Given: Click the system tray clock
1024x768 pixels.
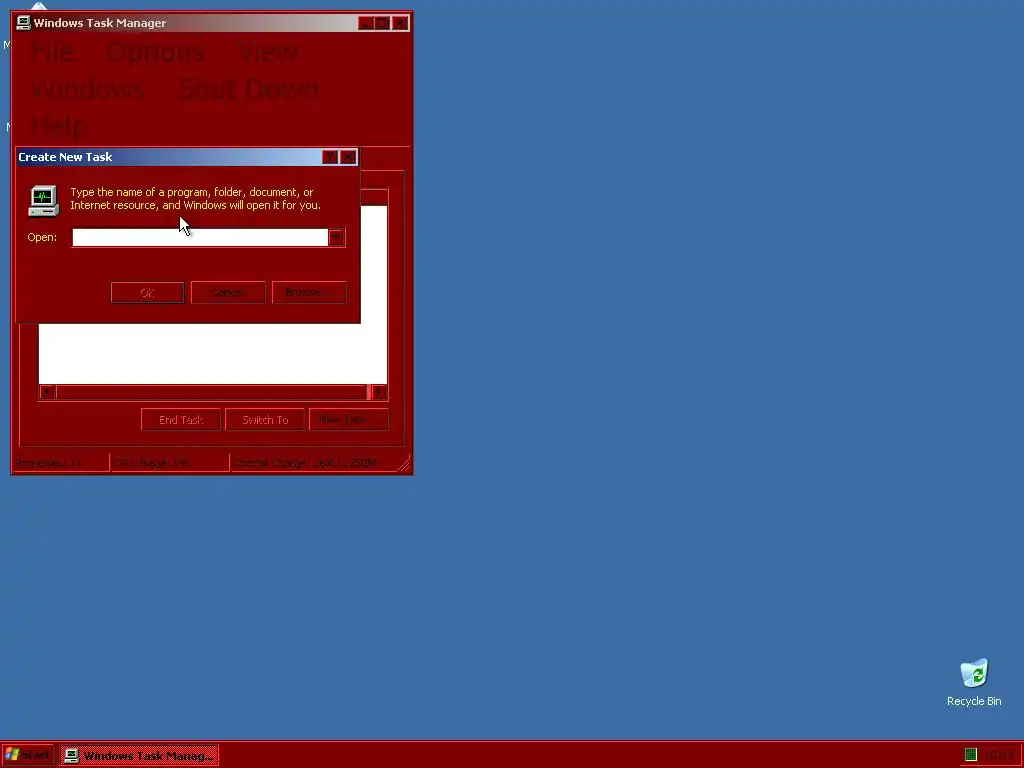Looking at the screenshot, I should point(999,756).
